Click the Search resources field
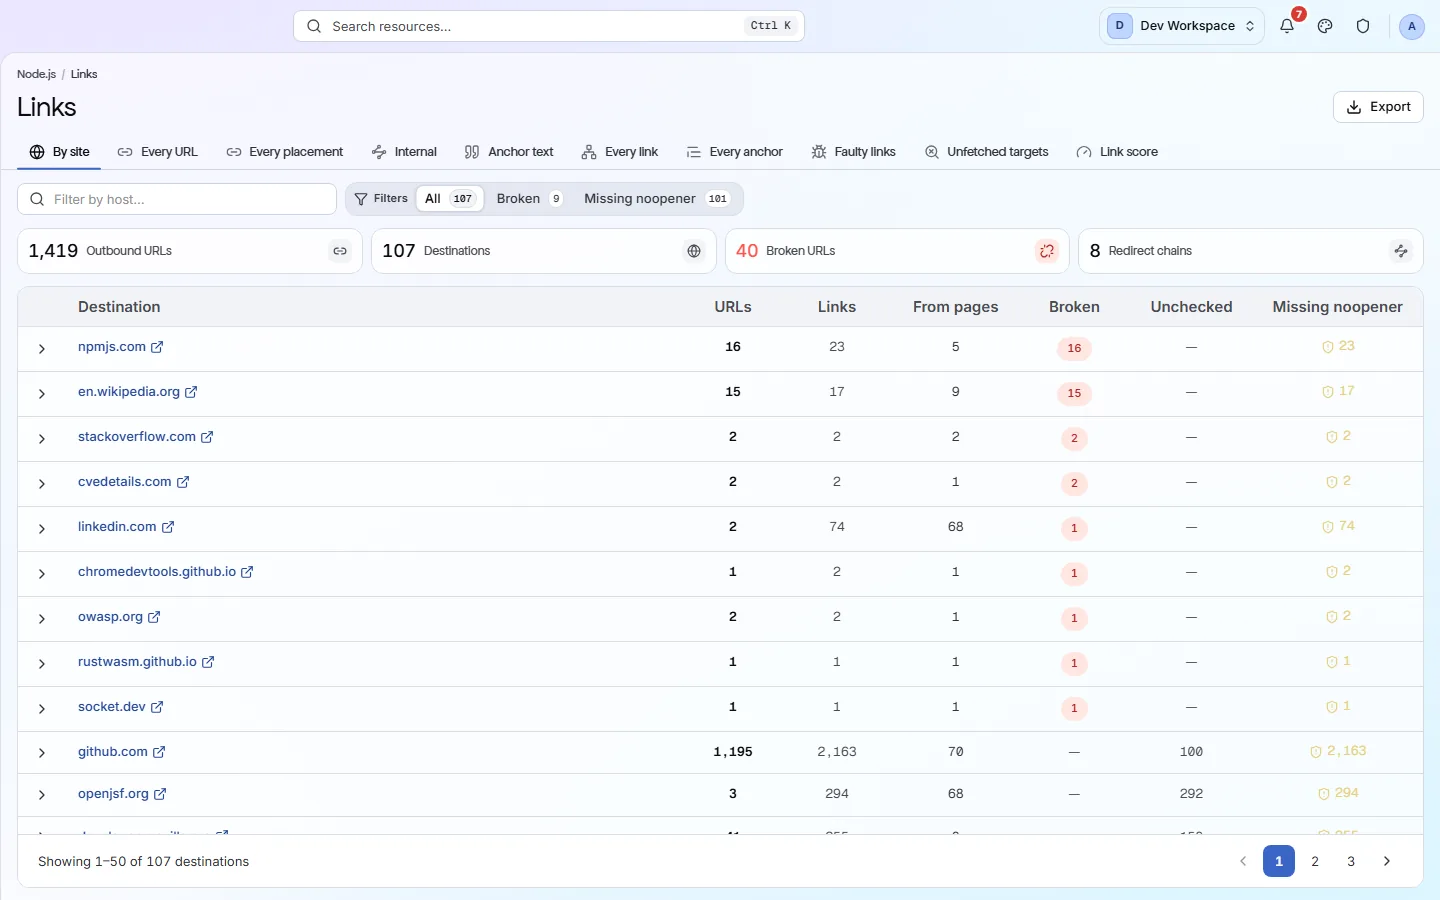Viewport: 1440px width, 900px height. [549, 26]
